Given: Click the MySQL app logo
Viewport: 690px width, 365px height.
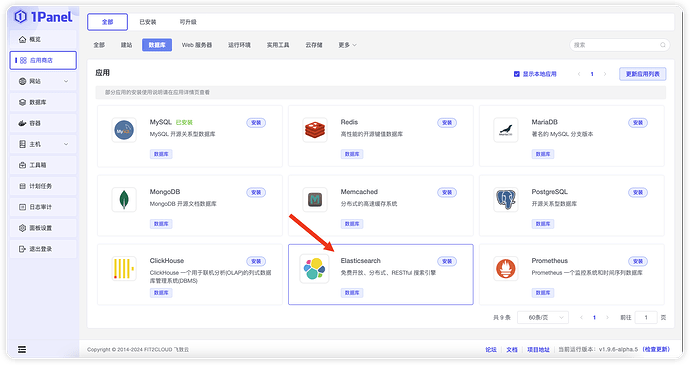Looking at the screenshot, I should [124, 130].
